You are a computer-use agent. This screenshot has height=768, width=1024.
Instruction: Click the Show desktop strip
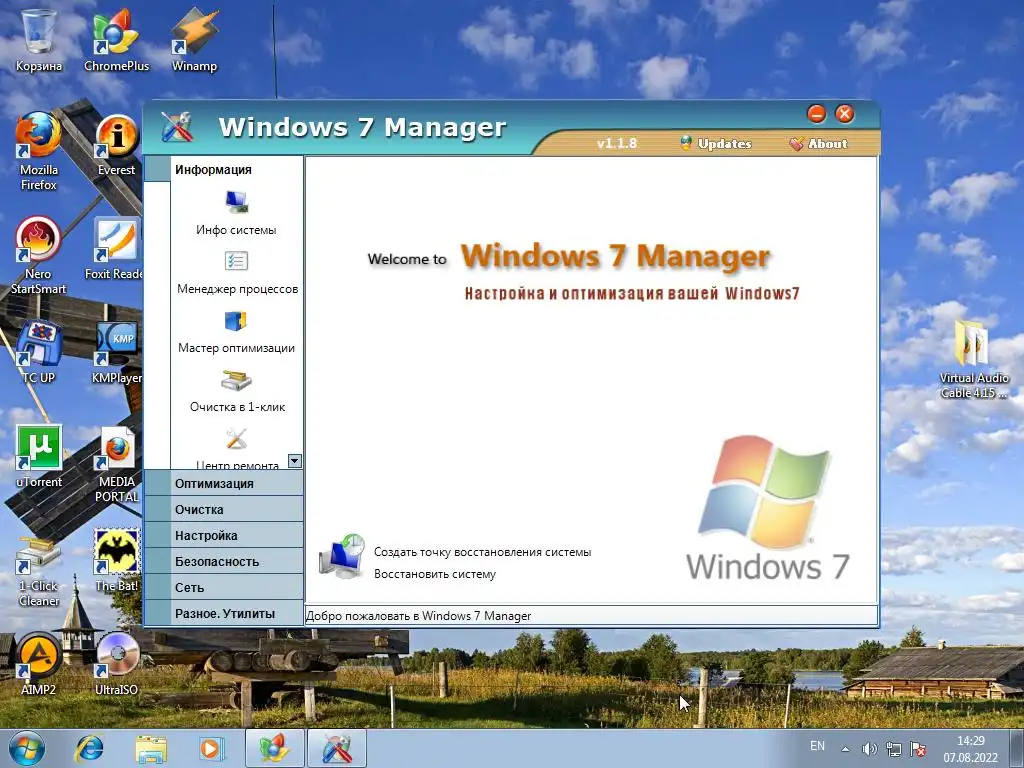1017,748
